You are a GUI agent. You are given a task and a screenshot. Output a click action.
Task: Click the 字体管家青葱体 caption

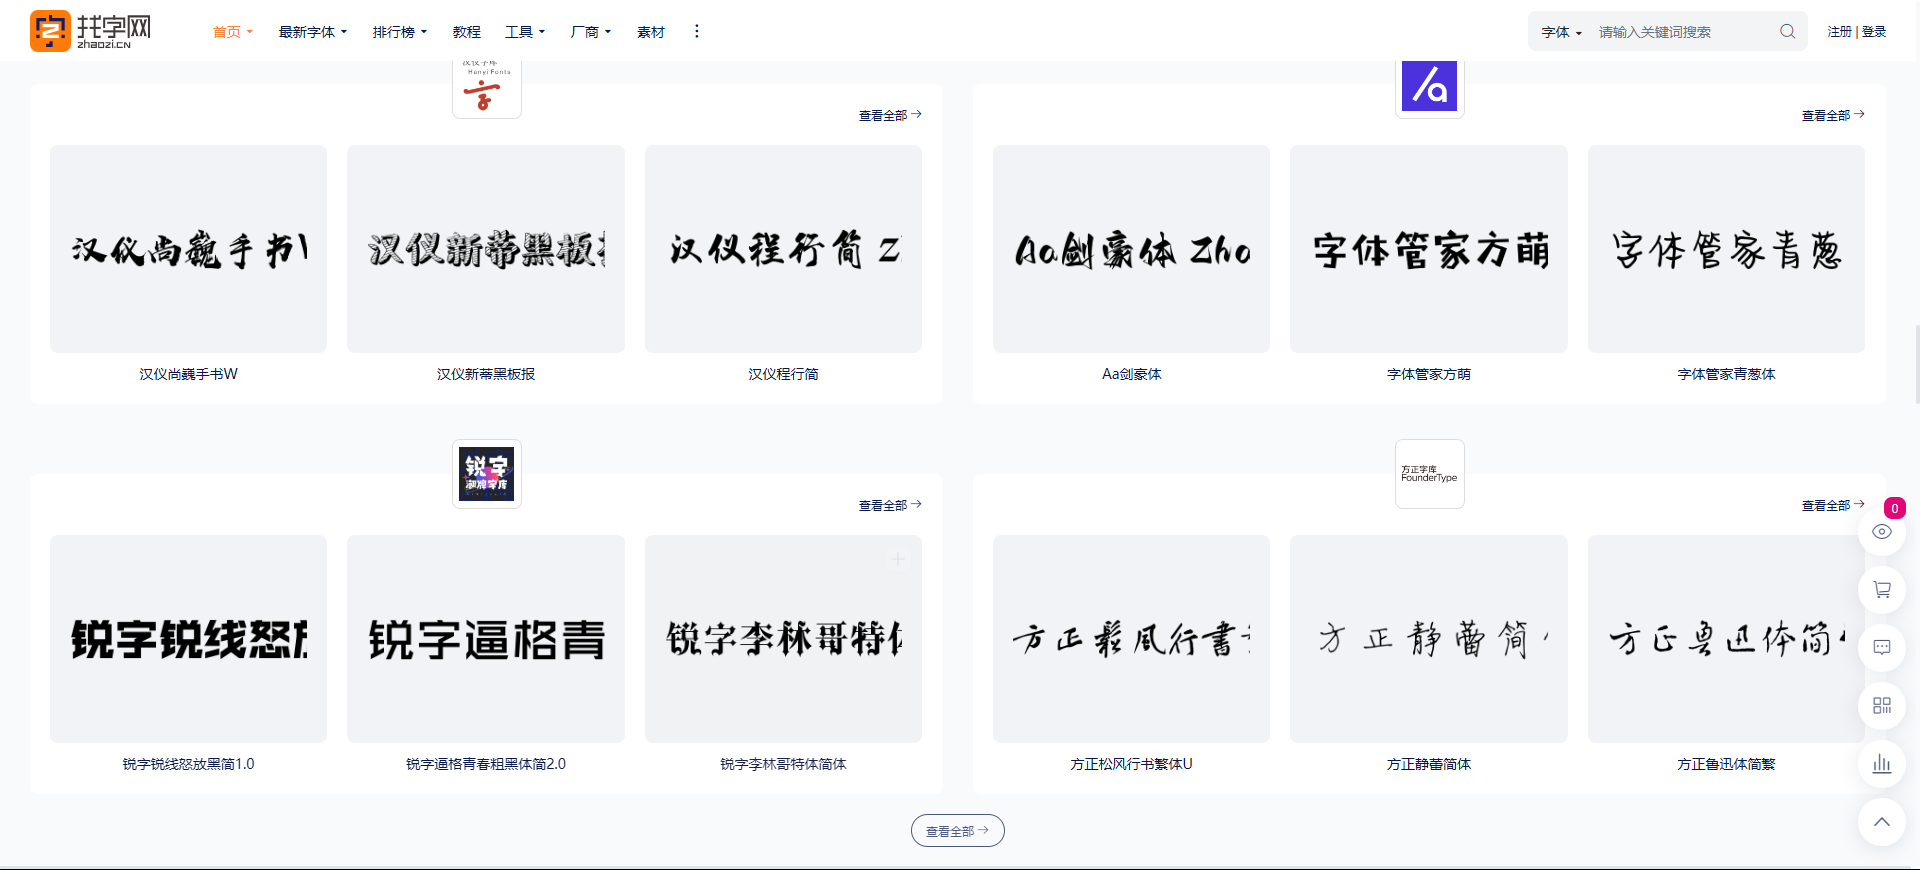[1727, 374]
